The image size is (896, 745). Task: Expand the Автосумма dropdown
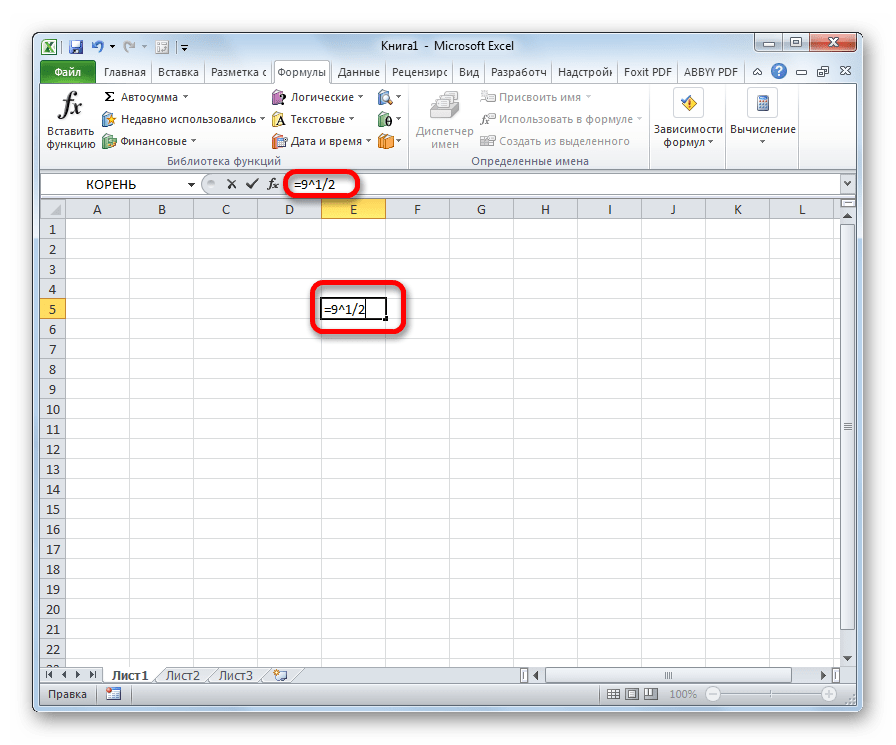188,97
